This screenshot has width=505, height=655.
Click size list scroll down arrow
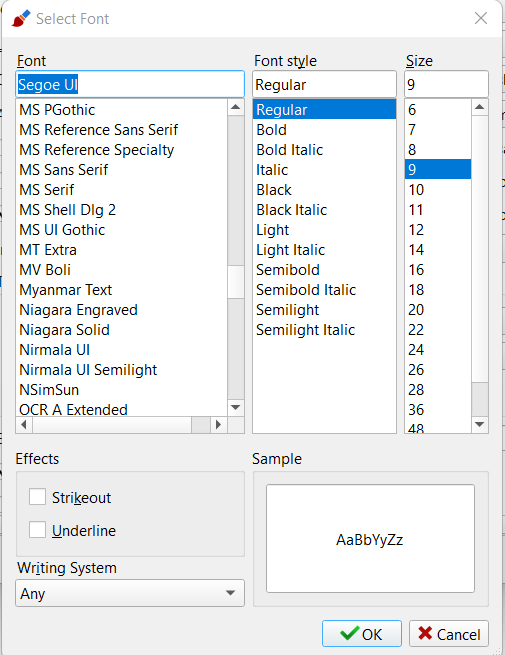tap(480, 425)
